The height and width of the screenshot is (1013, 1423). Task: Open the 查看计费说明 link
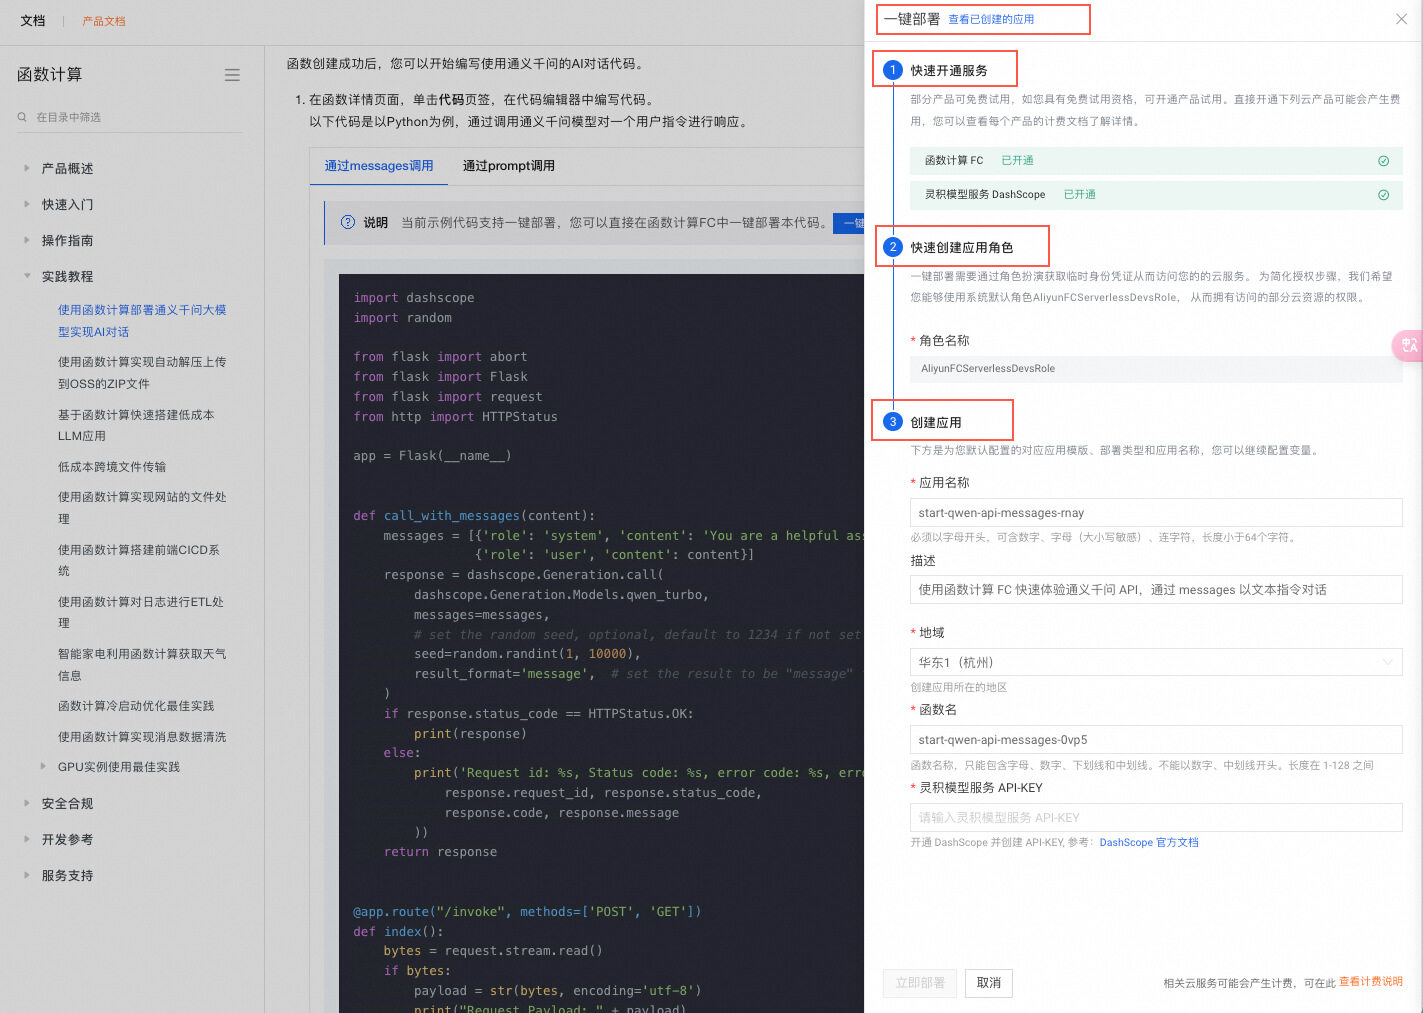tap(1371, 982)
